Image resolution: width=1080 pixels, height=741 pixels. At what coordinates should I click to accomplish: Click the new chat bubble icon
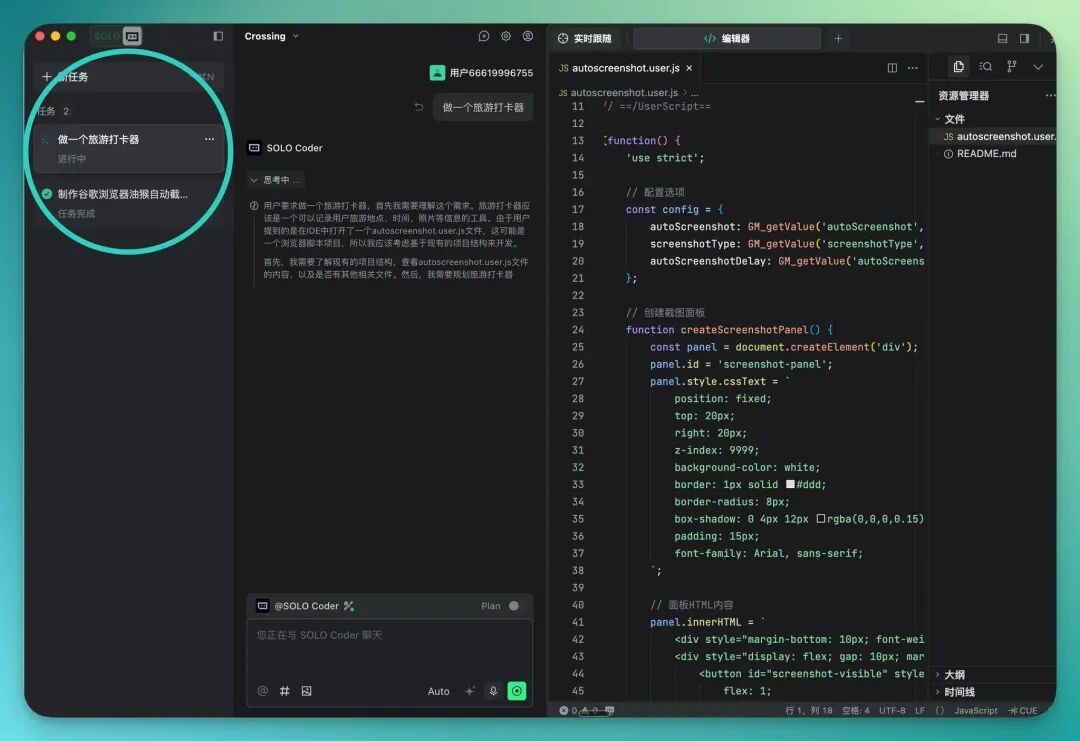[484, 36]
